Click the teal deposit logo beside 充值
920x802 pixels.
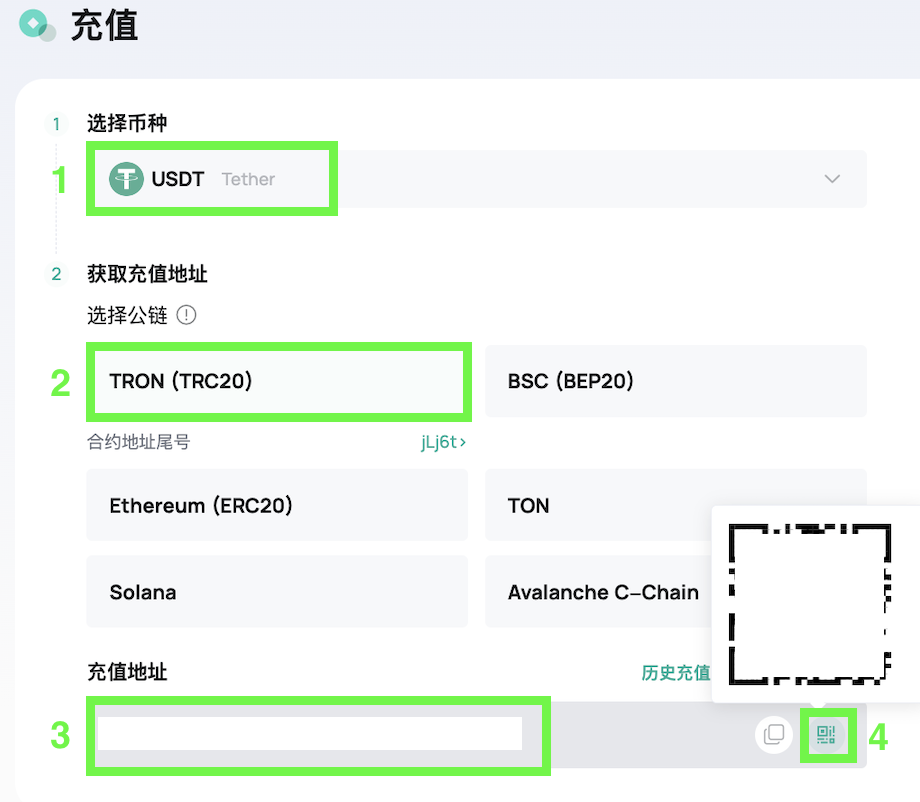(37, 25)
